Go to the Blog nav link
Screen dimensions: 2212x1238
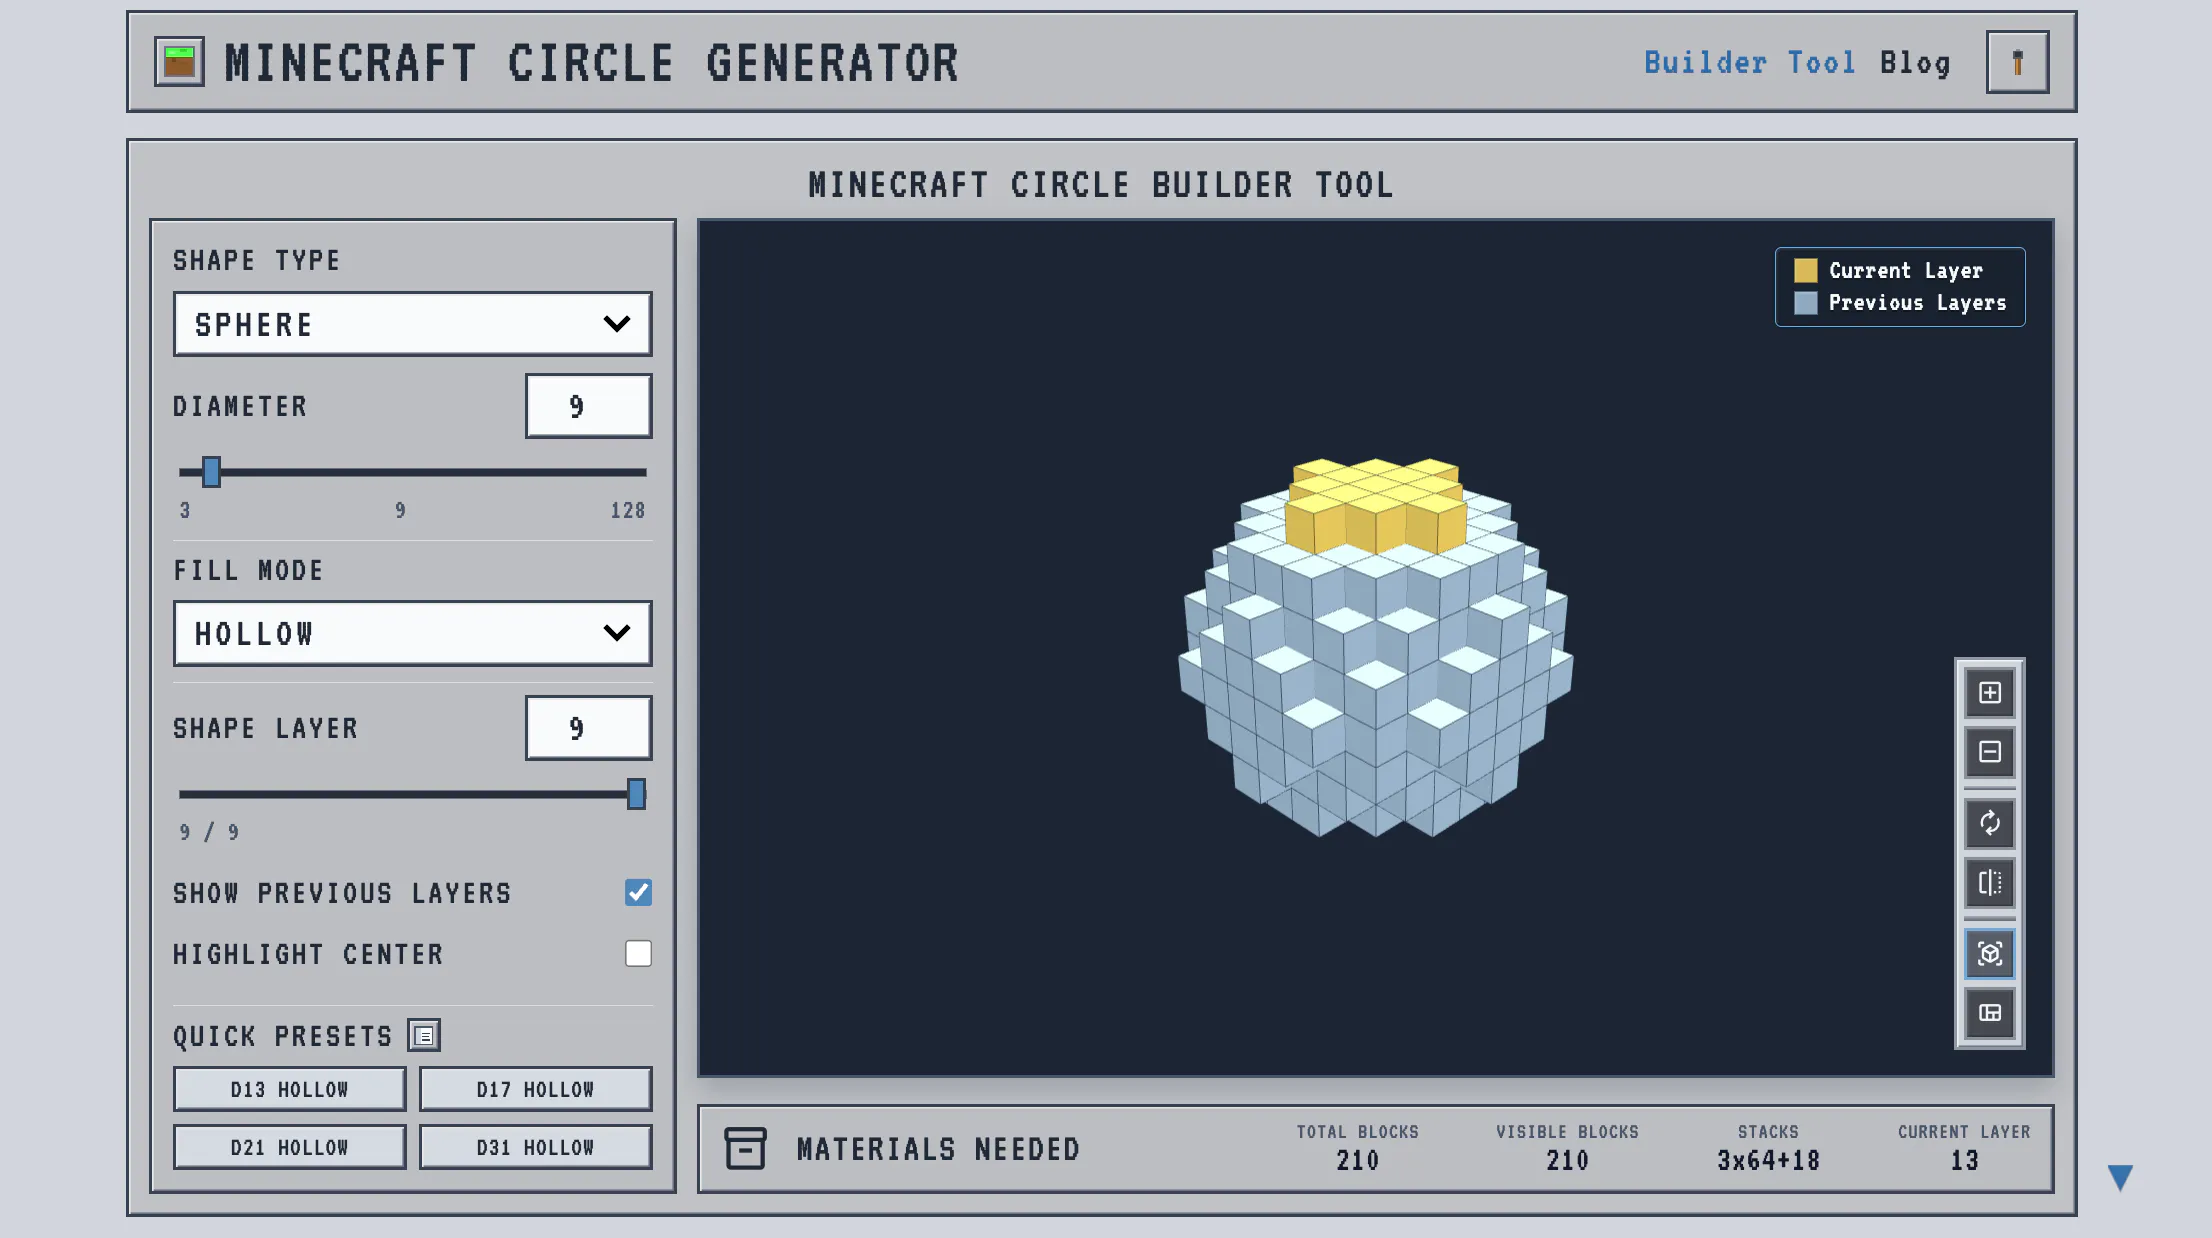[1915, 63]
